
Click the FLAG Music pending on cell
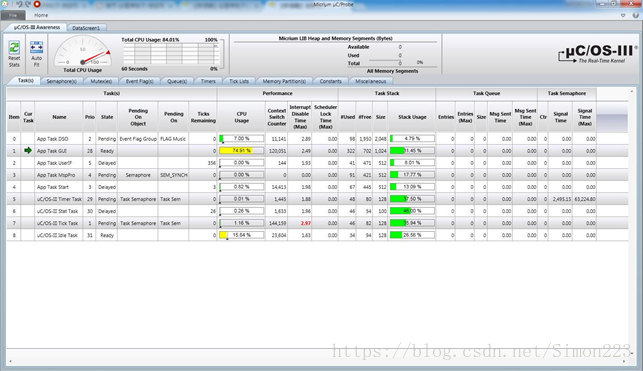[173, 139]
